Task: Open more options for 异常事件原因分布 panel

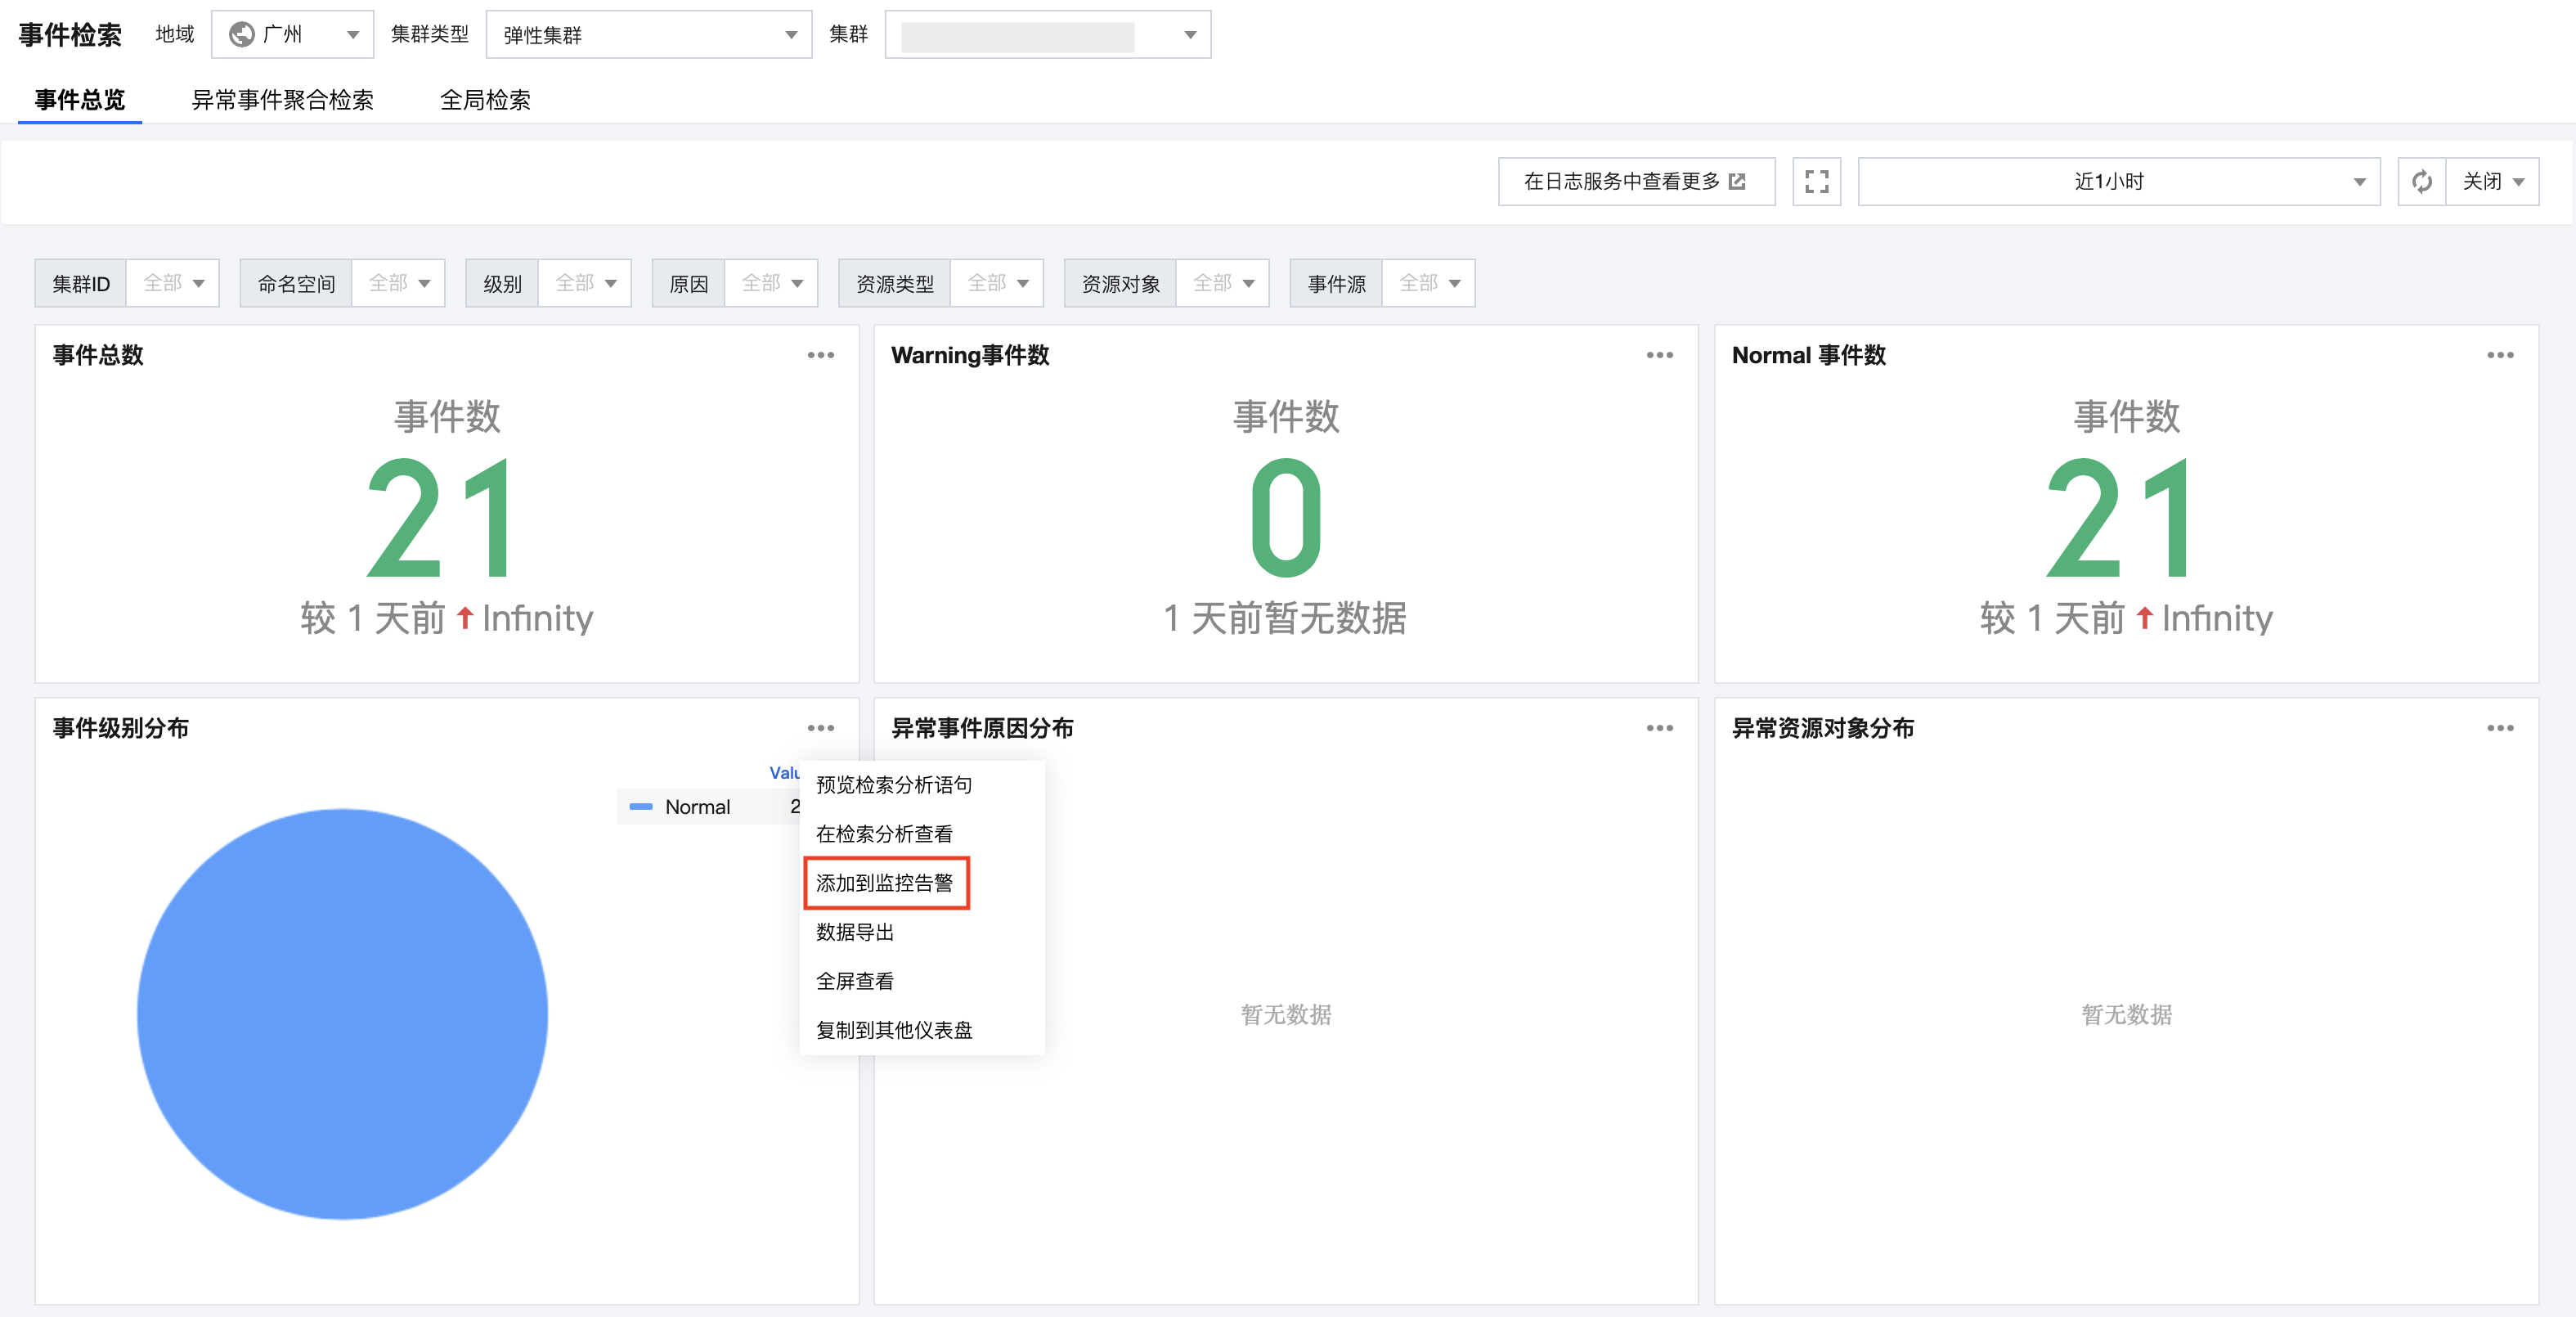Action: point(1659,728)
